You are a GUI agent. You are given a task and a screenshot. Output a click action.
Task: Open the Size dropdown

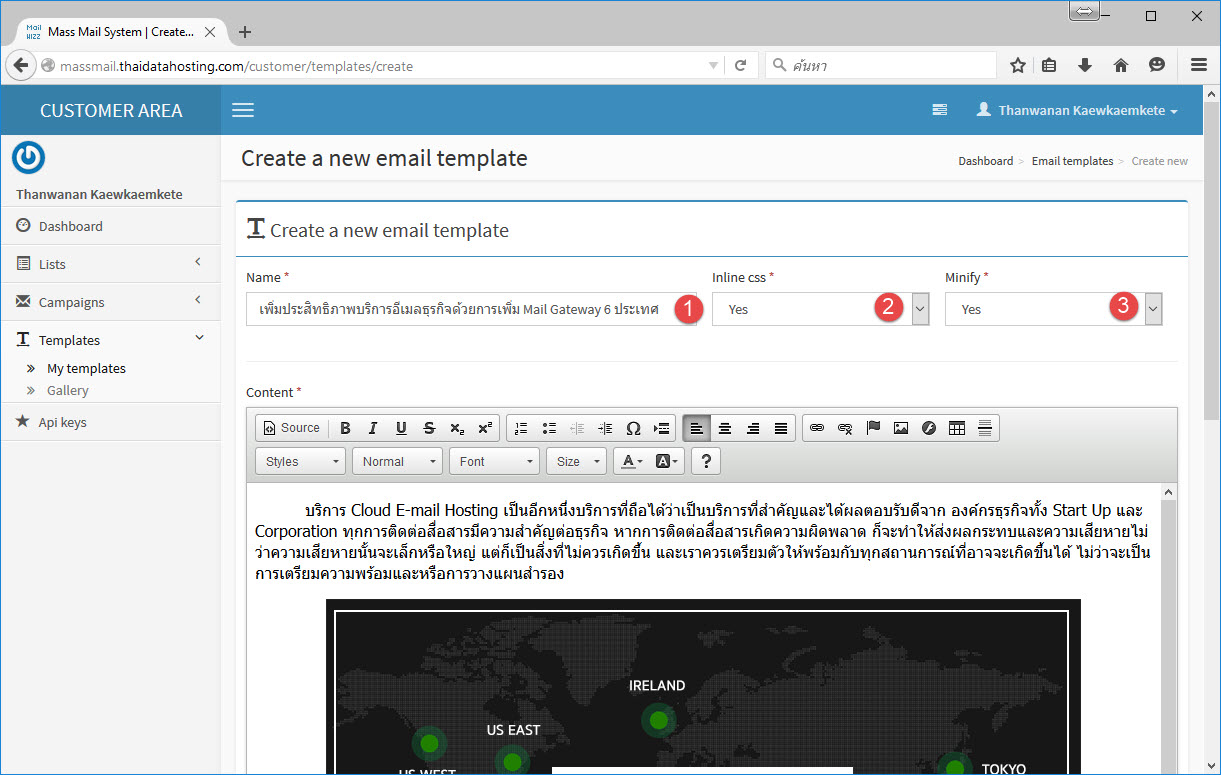[x=576, y=461]
